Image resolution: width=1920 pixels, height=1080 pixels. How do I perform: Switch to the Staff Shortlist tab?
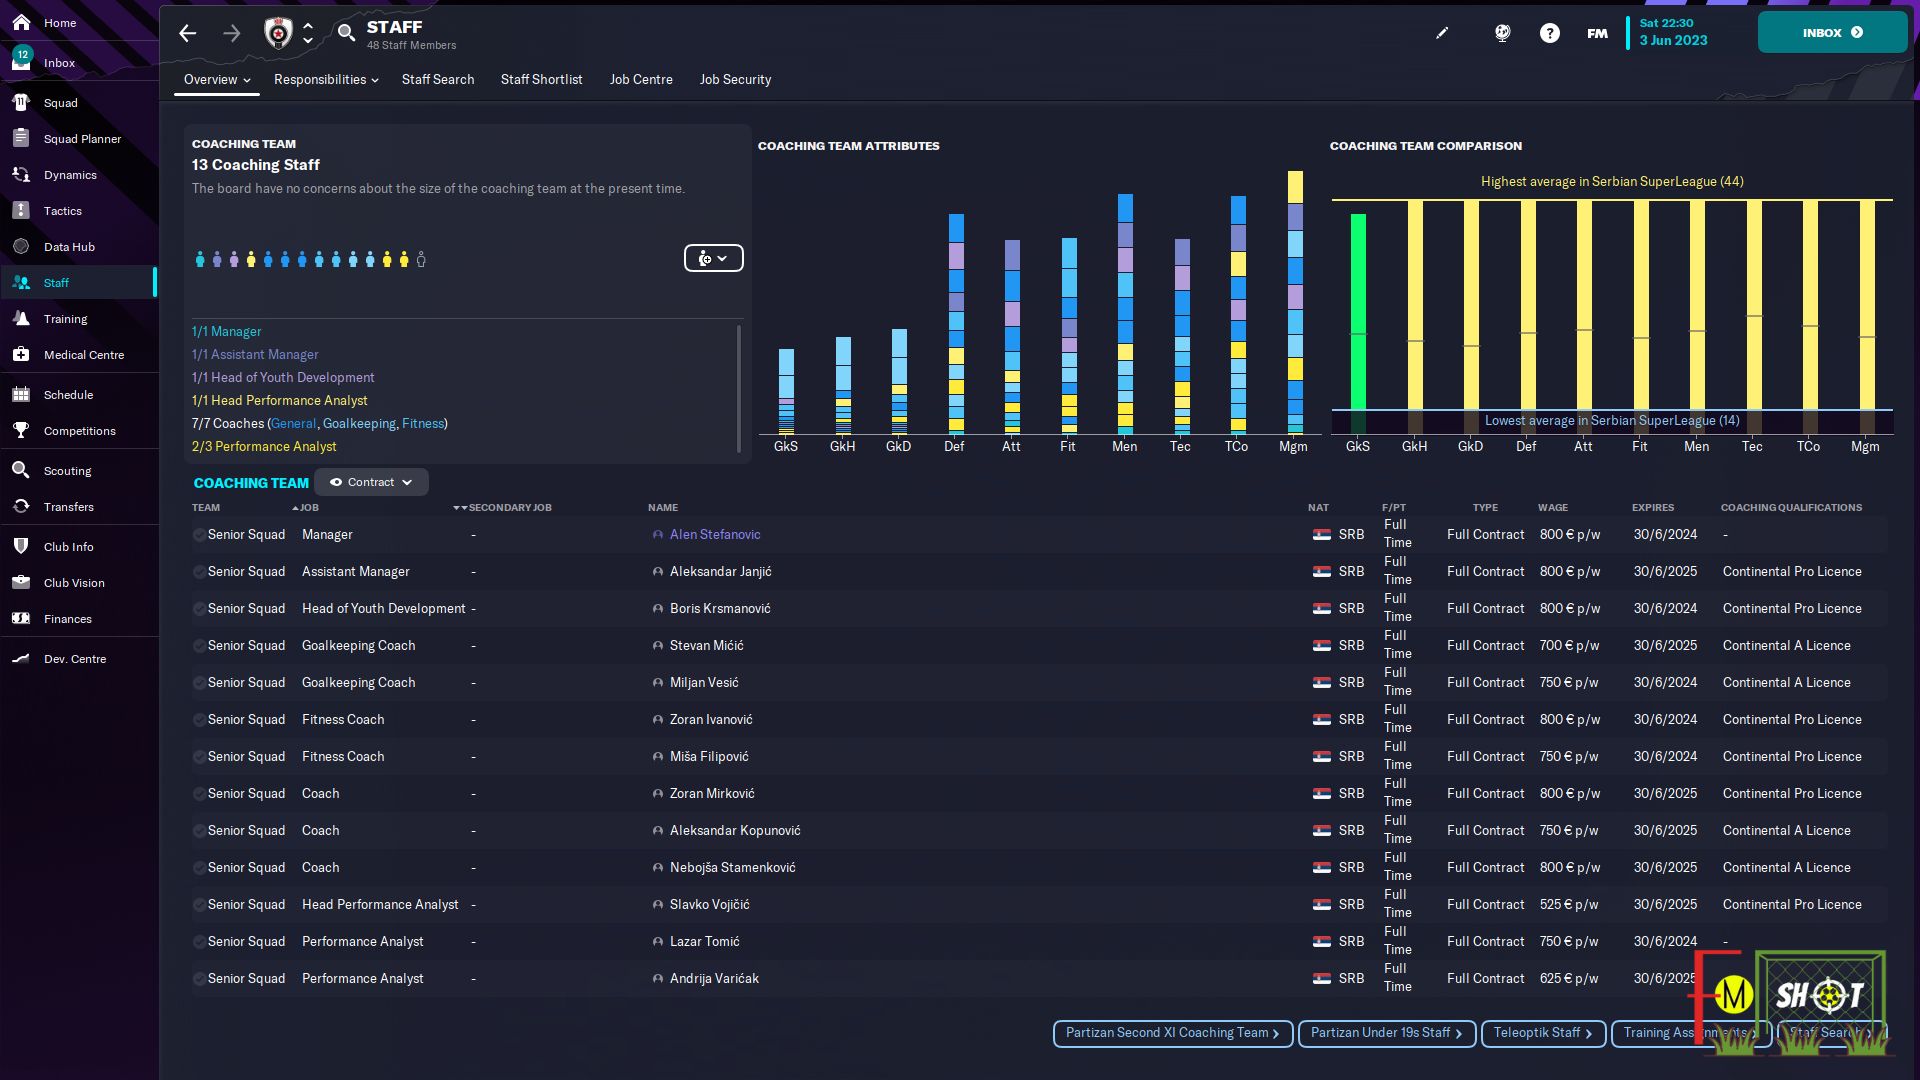tap(541, 80)
